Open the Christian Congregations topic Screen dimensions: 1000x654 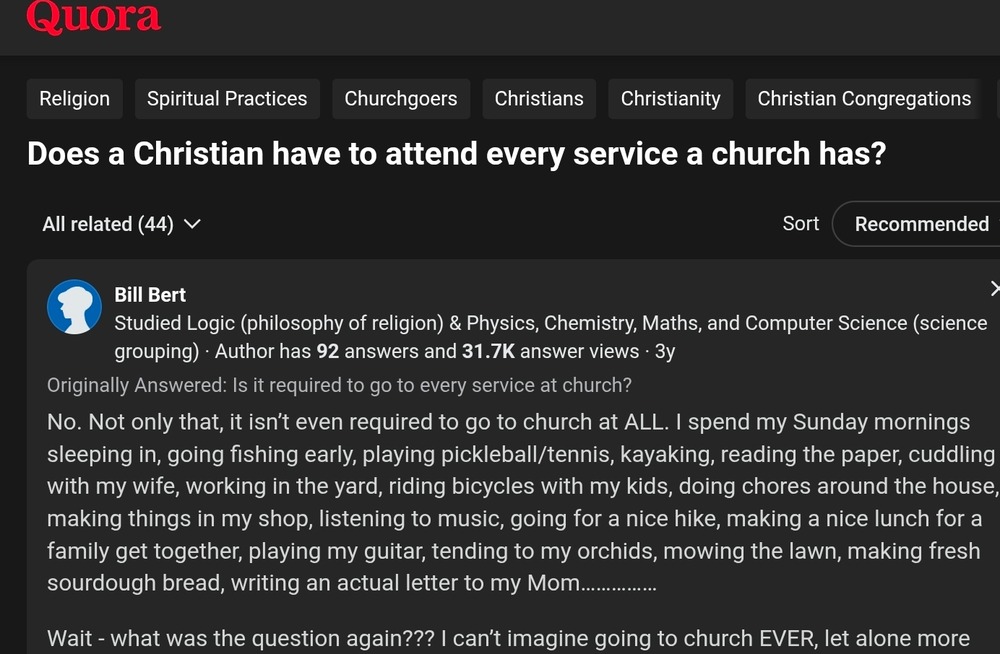coord(864,99)
